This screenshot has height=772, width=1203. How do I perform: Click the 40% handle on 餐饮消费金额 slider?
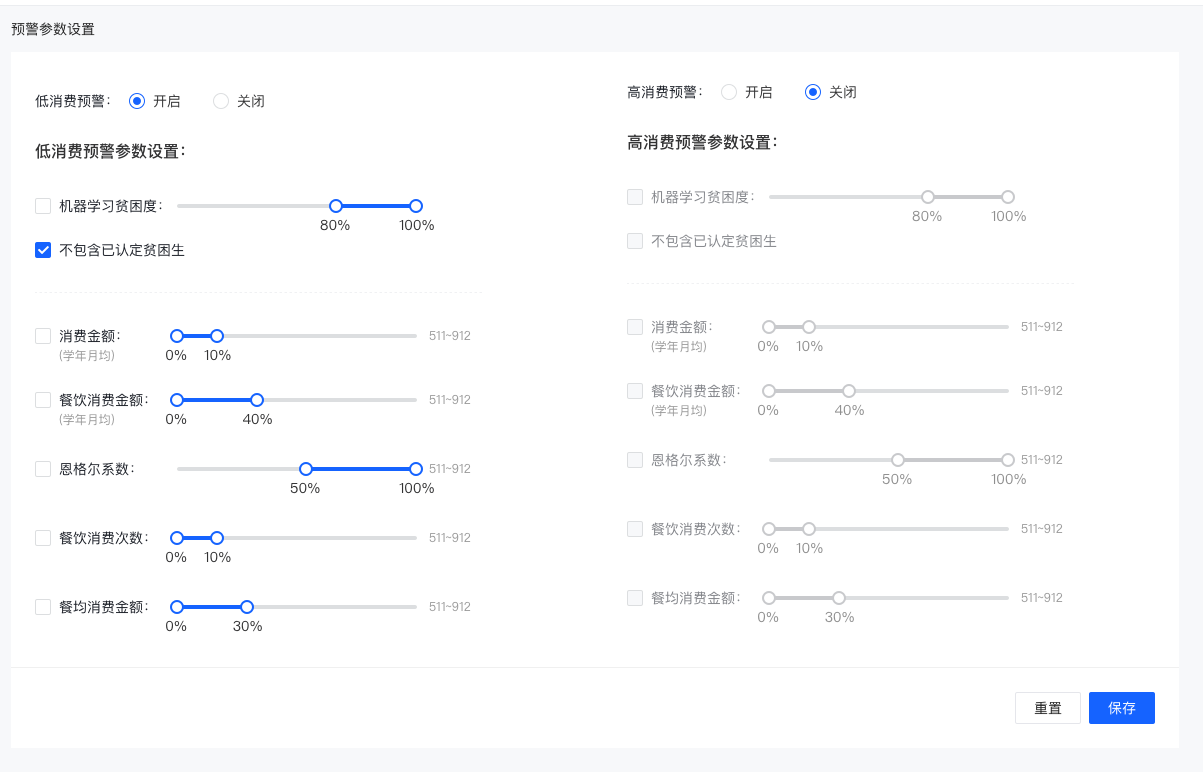pyautogui.click(x=257, y=400)
